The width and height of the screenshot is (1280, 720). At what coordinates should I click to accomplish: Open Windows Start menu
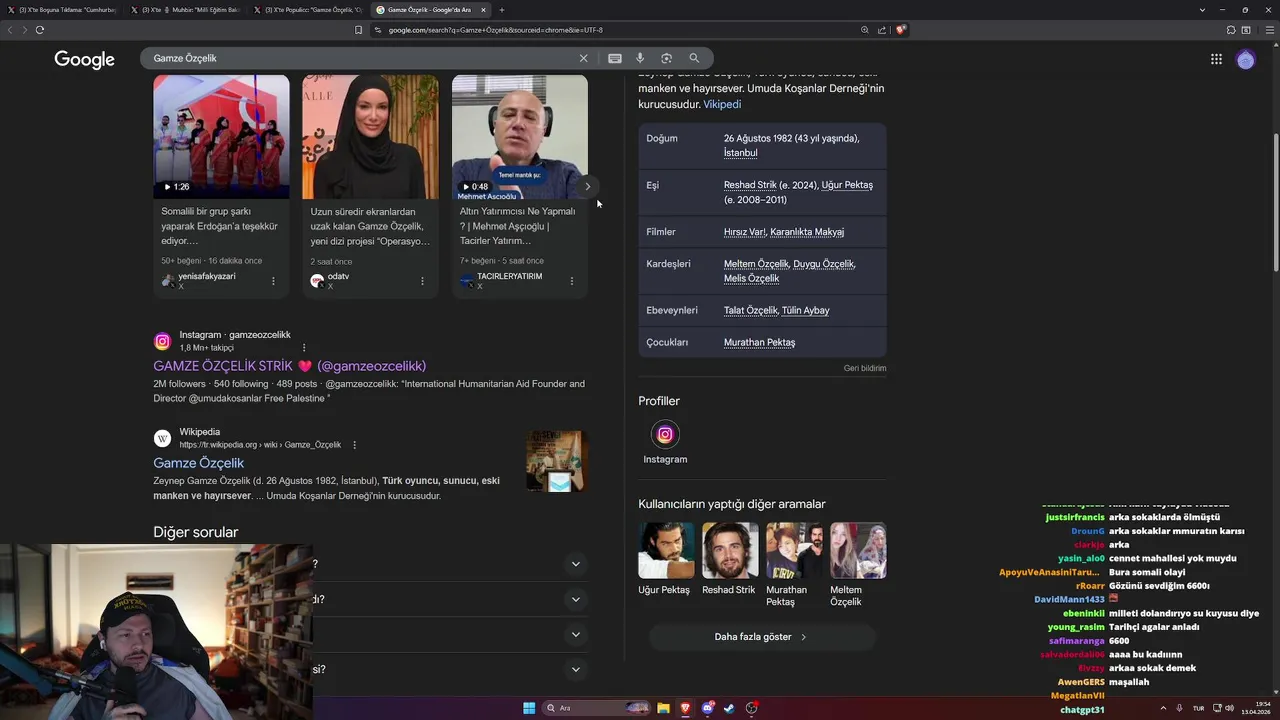(x=529, y=708)
